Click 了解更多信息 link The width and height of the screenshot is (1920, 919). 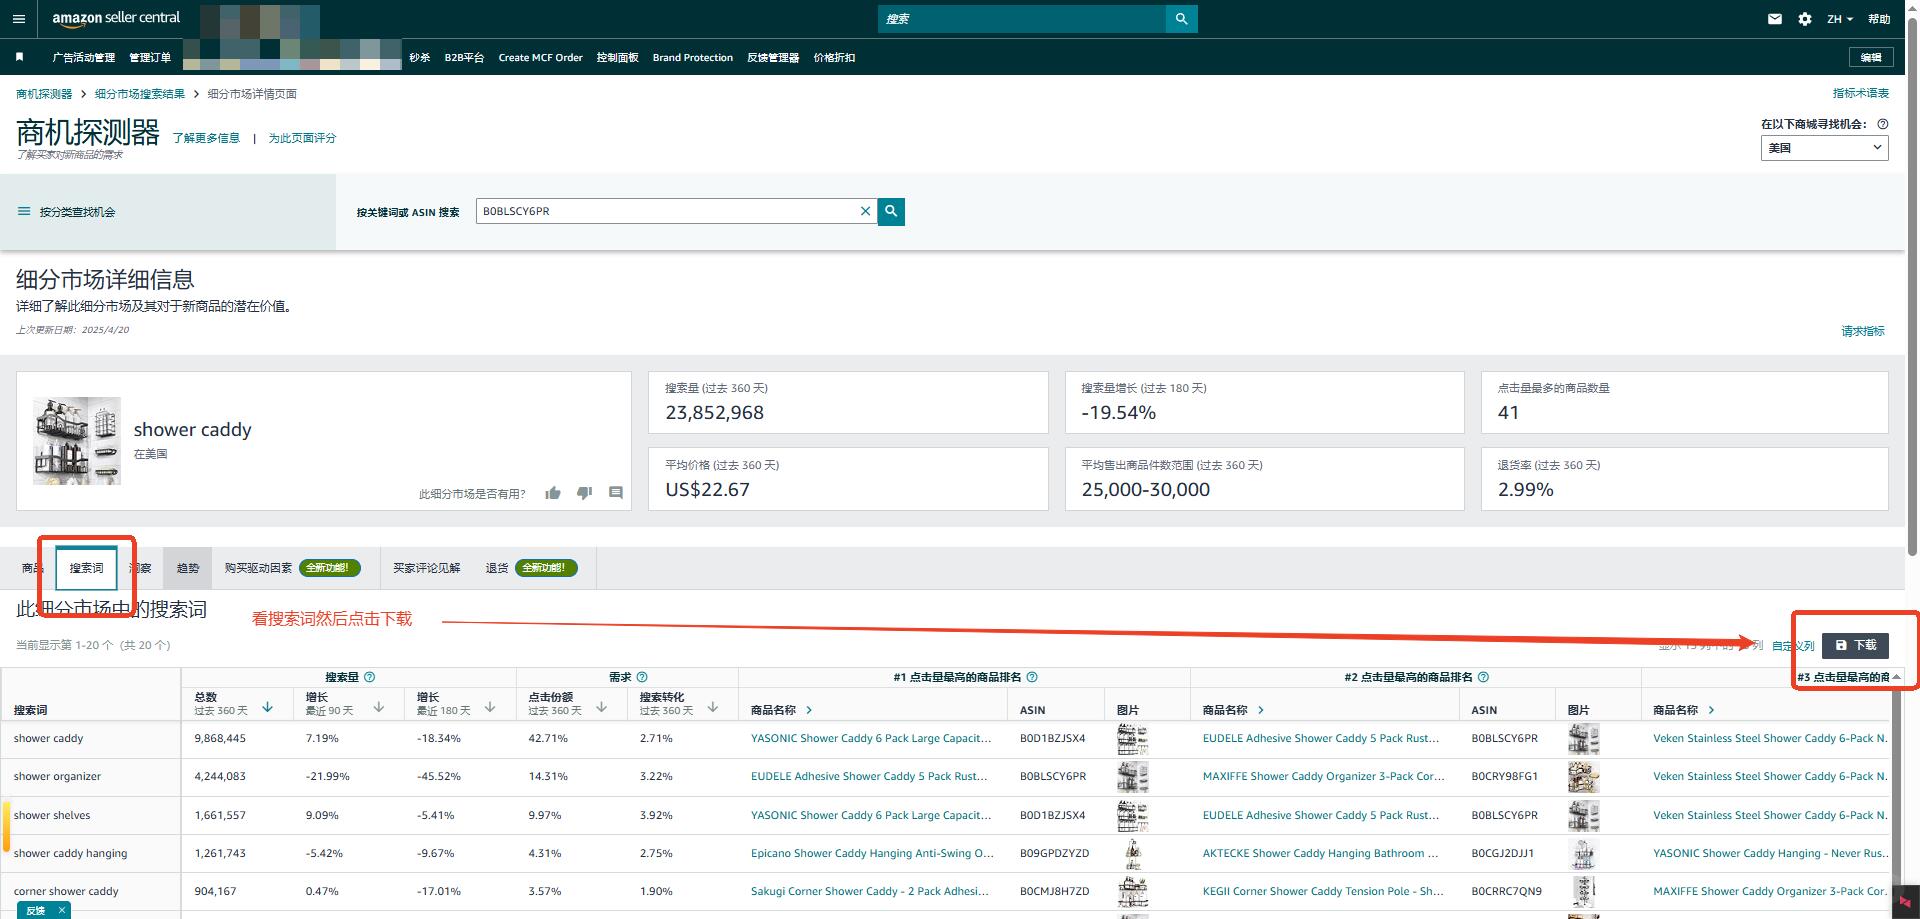[206, 138]
